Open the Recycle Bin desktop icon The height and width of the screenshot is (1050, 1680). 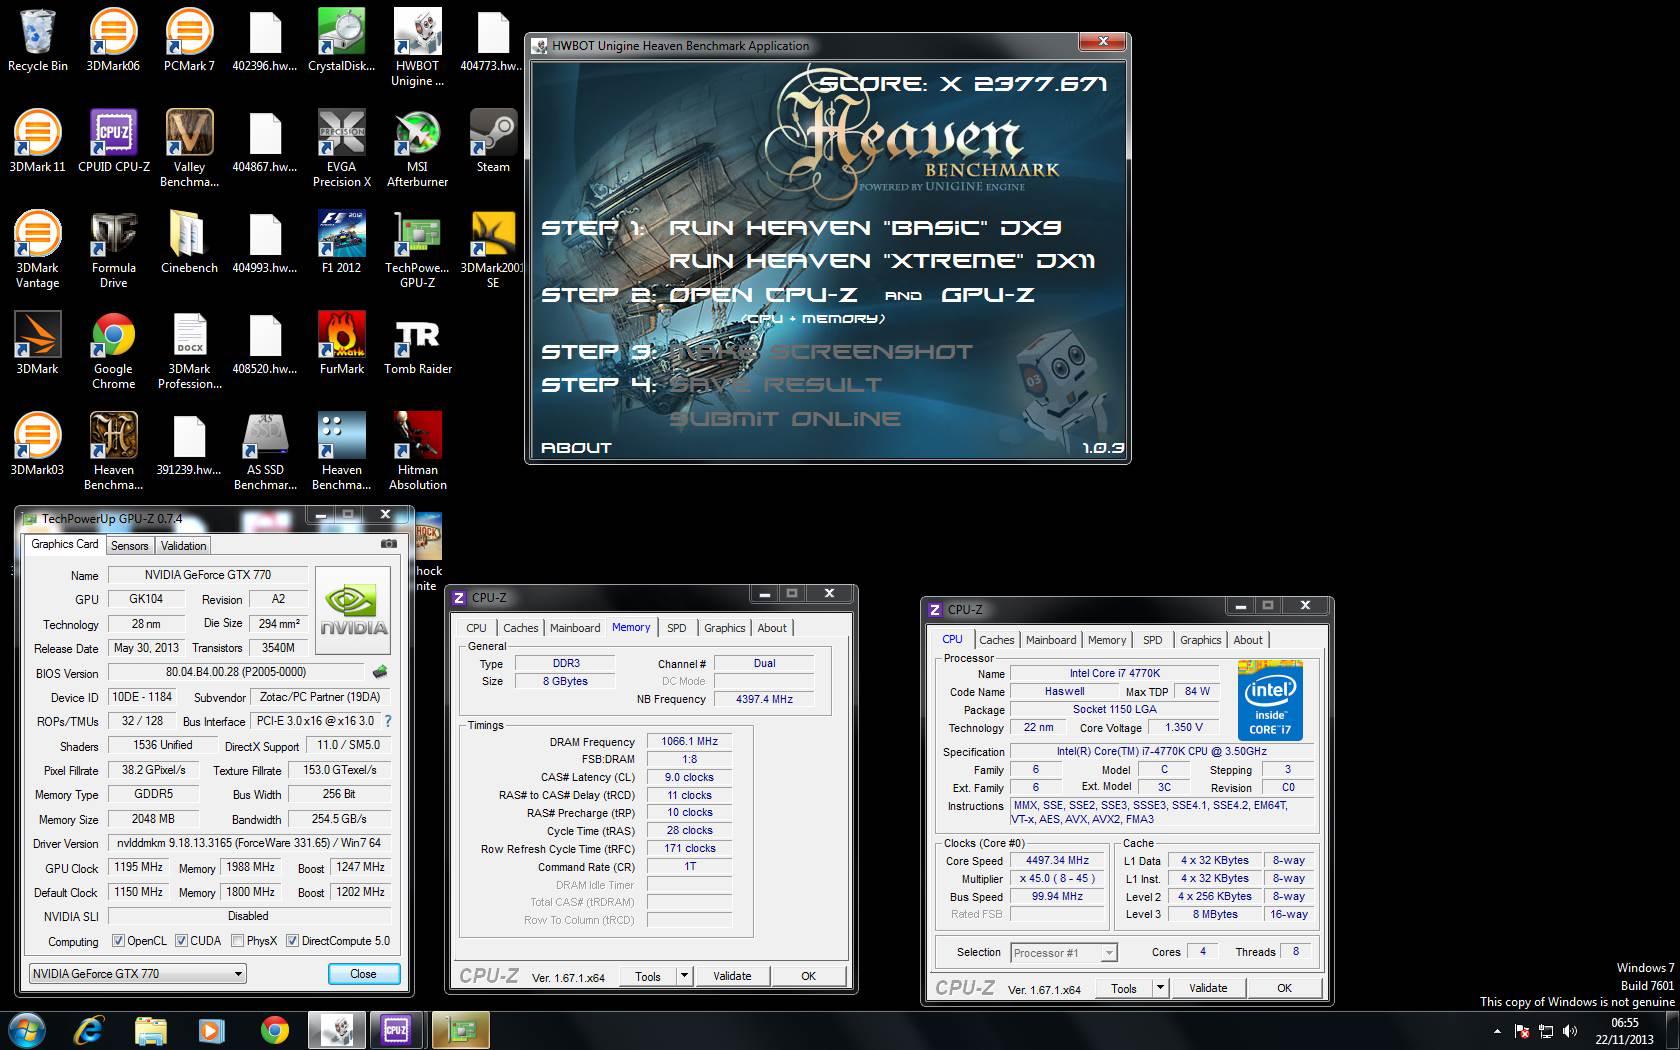click(38, 41)
